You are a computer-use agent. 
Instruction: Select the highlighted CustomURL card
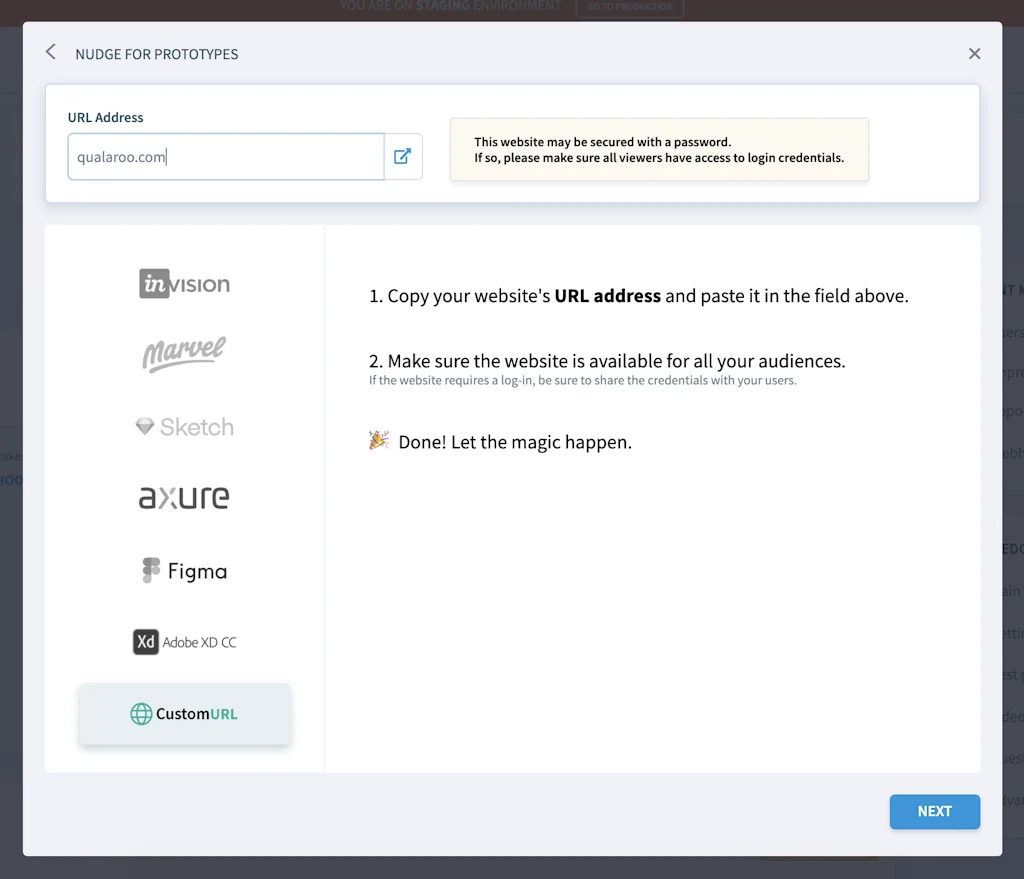tap(184, 714)
